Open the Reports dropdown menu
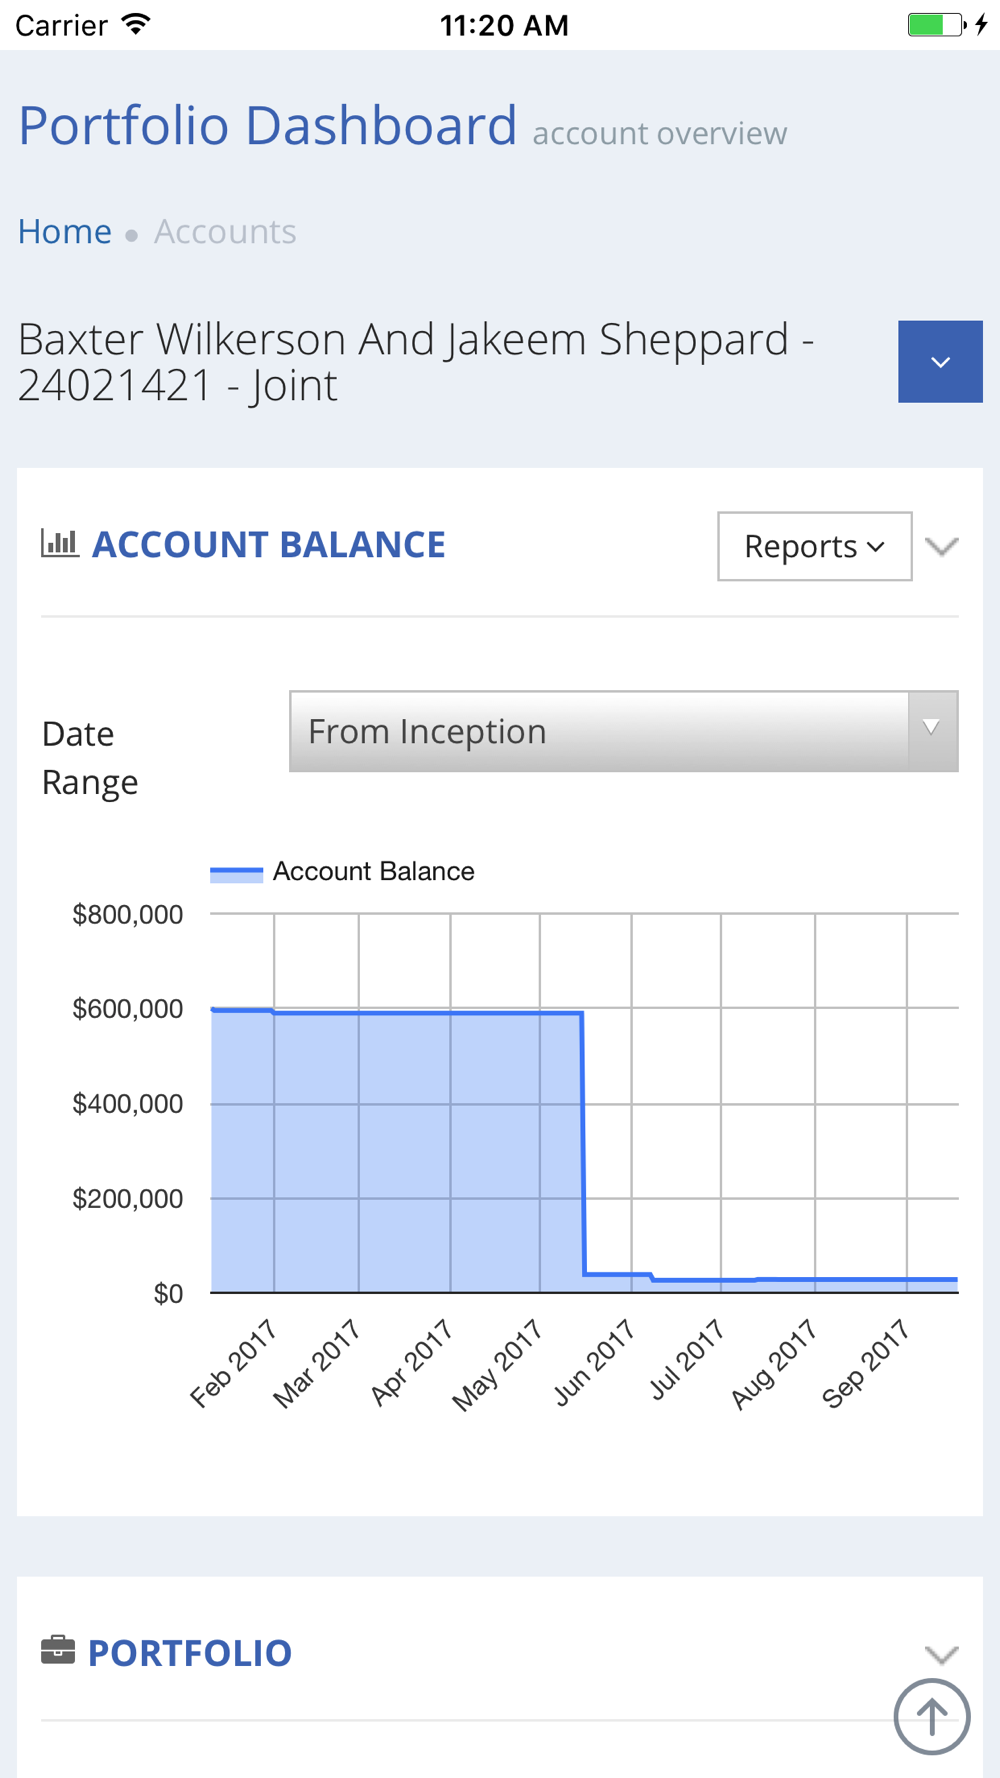 click(814, 546)
